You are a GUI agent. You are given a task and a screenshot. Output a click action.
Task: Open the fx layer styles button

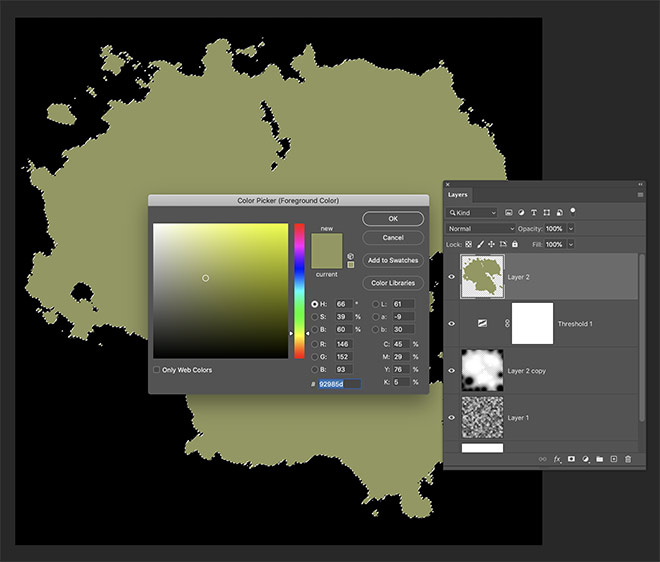pos(557,459)
